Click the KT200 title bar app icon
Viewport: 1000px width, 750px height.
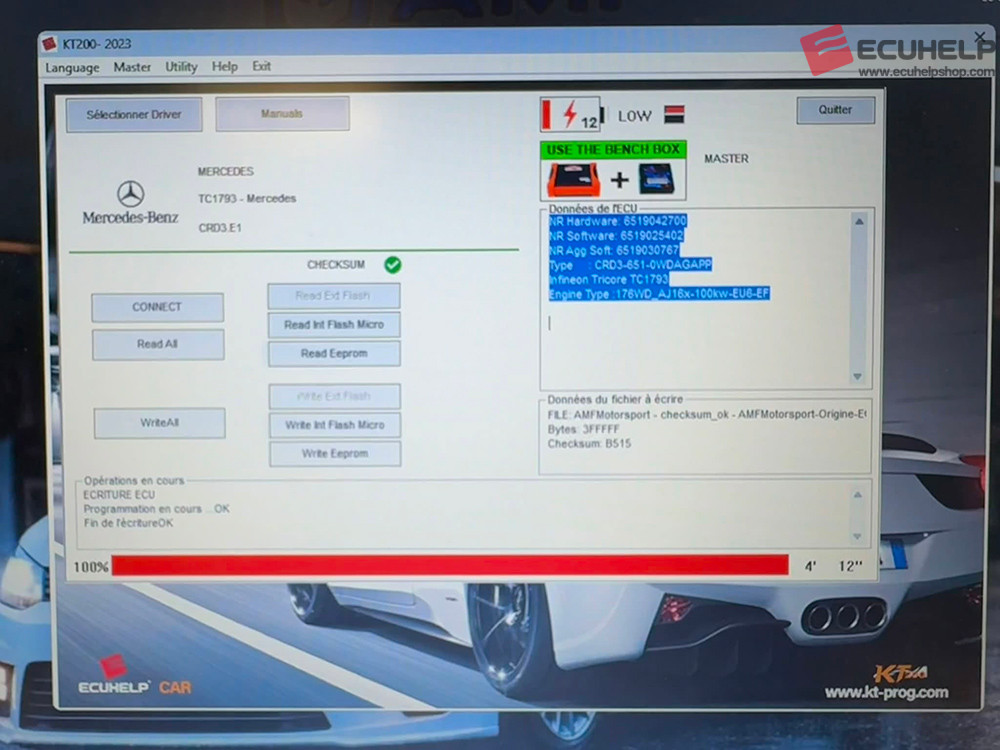[49, 44]
